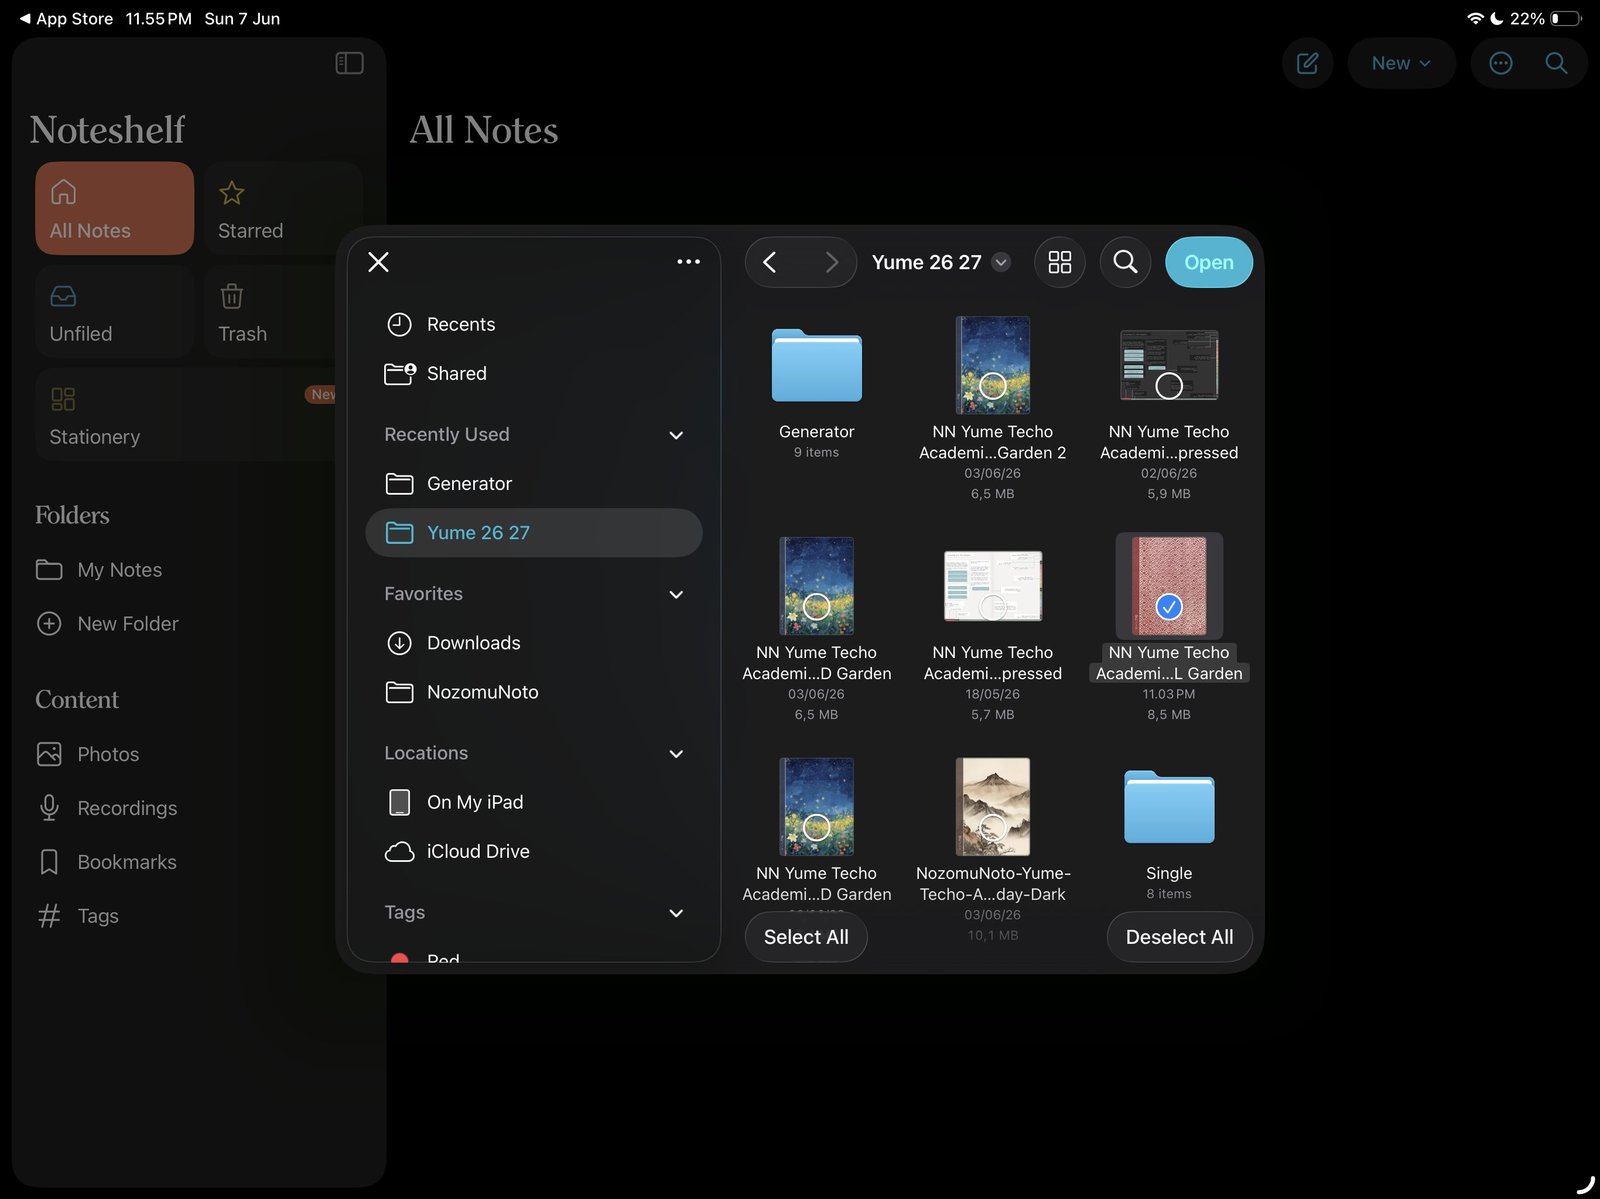Screen dimensions: 1600x1199
Task: Open the Noteshelf more options circle icon
Action: pos(1501,63)
